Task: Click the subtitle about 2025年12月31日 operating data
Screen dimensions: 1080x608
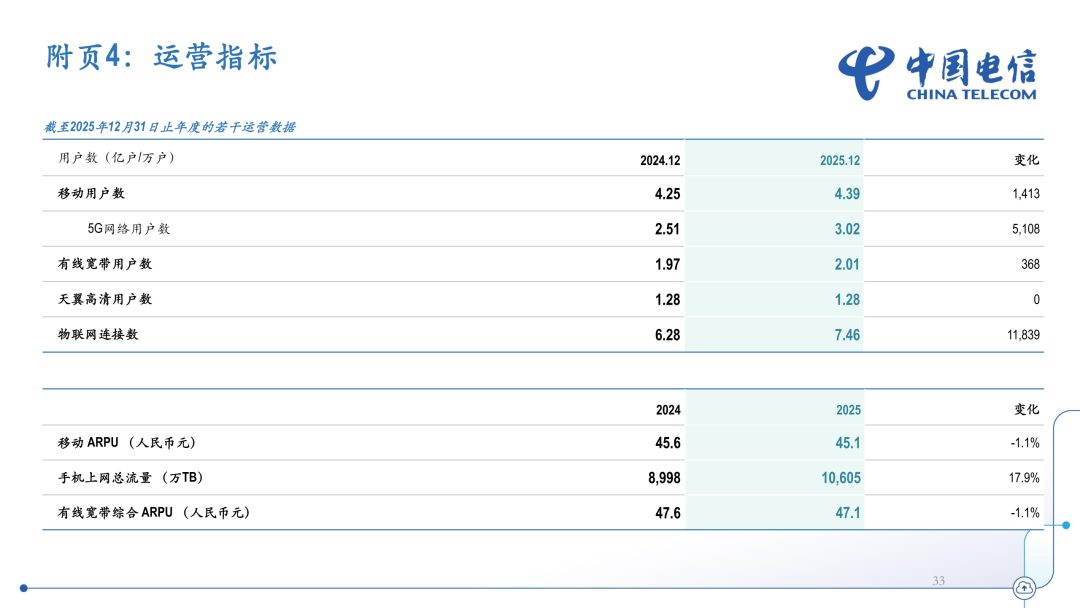Action: tap(169, 127)
